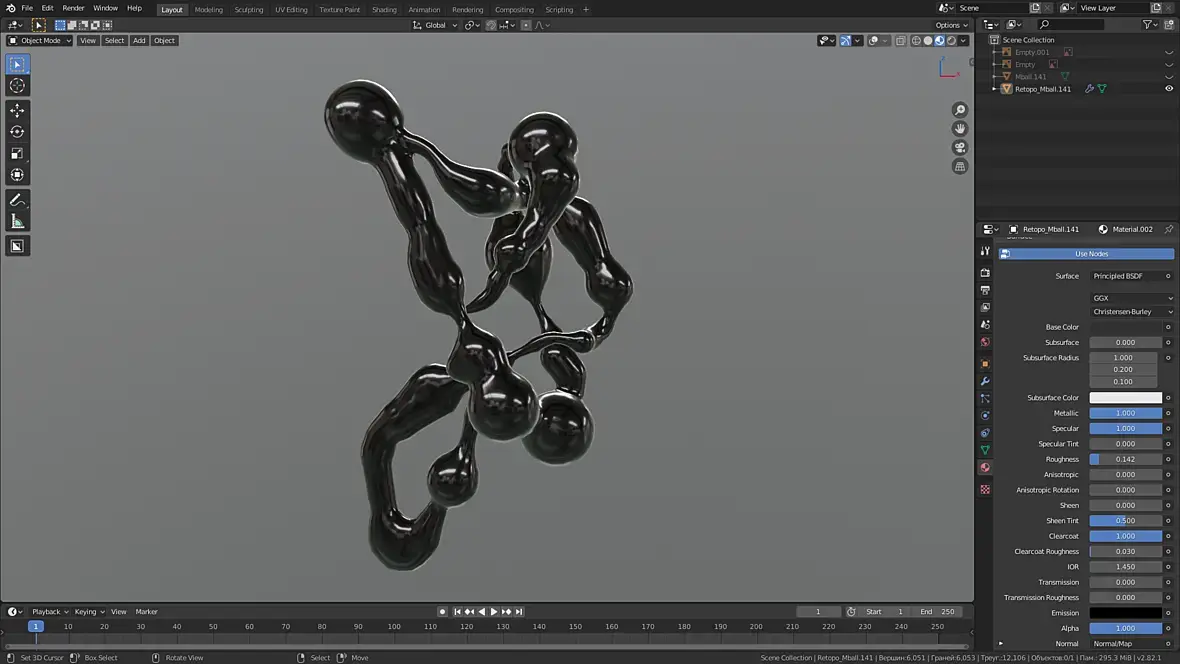Select the Measure tool
This screenshot has height=664, width=1180.
17,221
